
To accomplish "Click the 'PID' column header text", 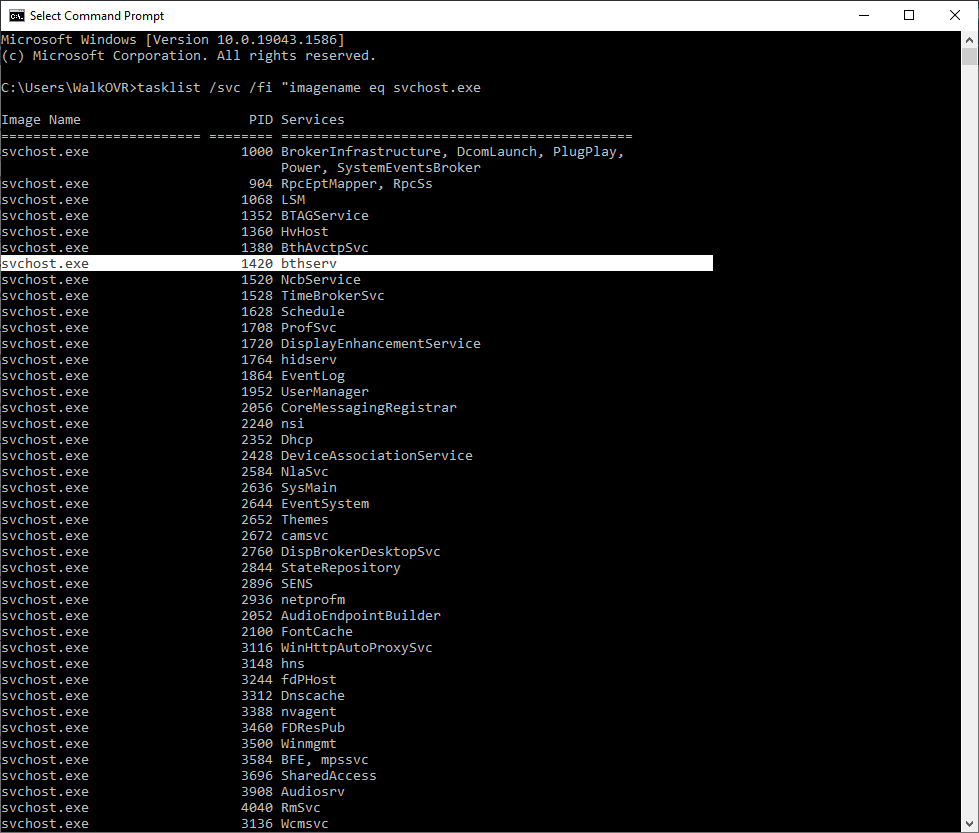I will click(260, 120).
